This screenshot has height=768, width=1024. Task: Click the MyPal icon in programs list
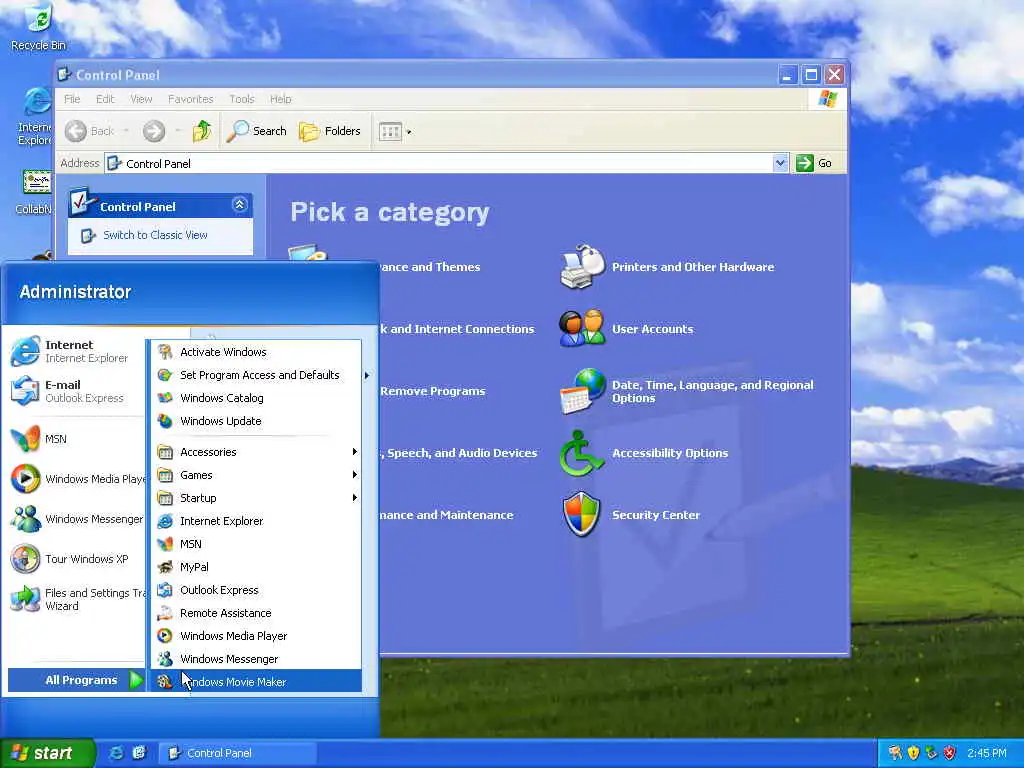(165, 567)
